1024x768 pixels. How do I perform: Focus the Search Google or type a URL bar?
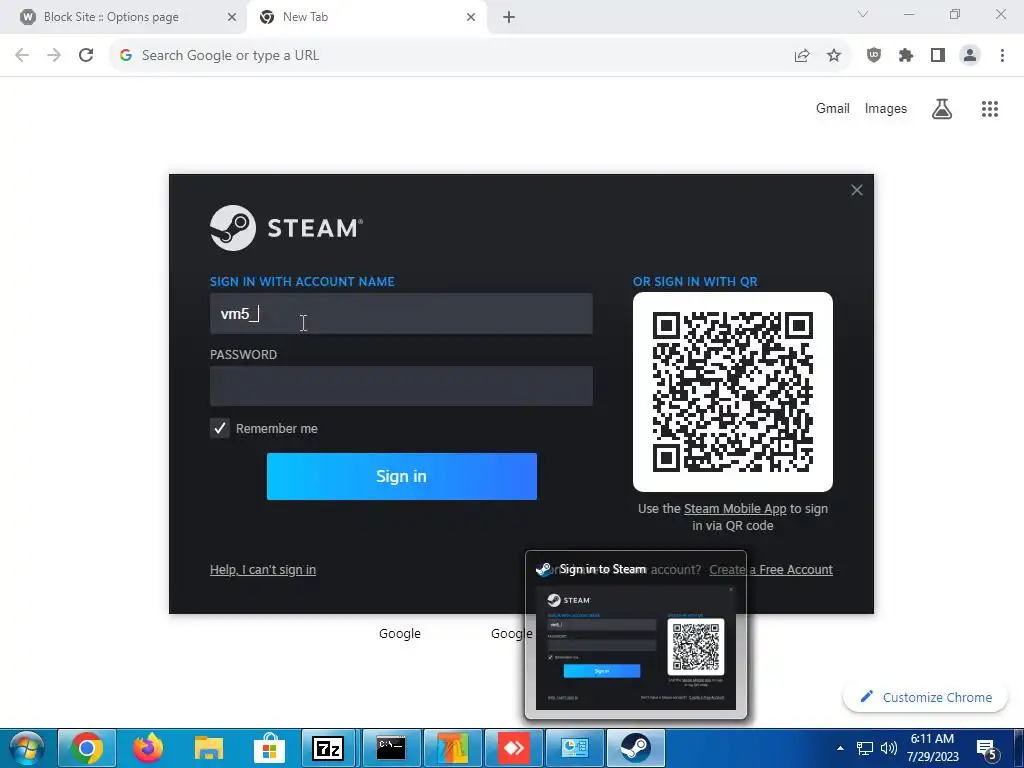coord(457,56)
